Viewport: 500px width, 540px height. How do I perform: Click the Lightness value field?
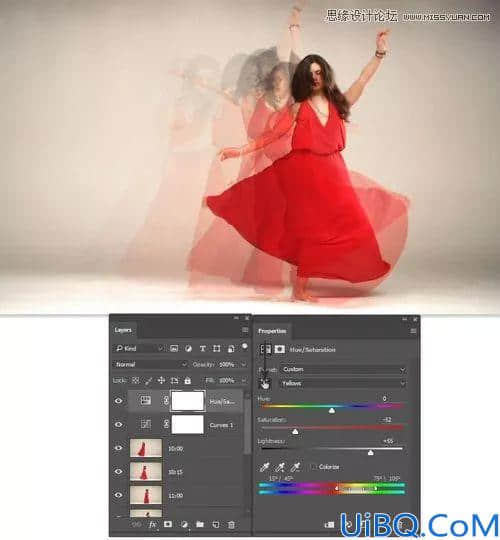click(x=388, y=441)
